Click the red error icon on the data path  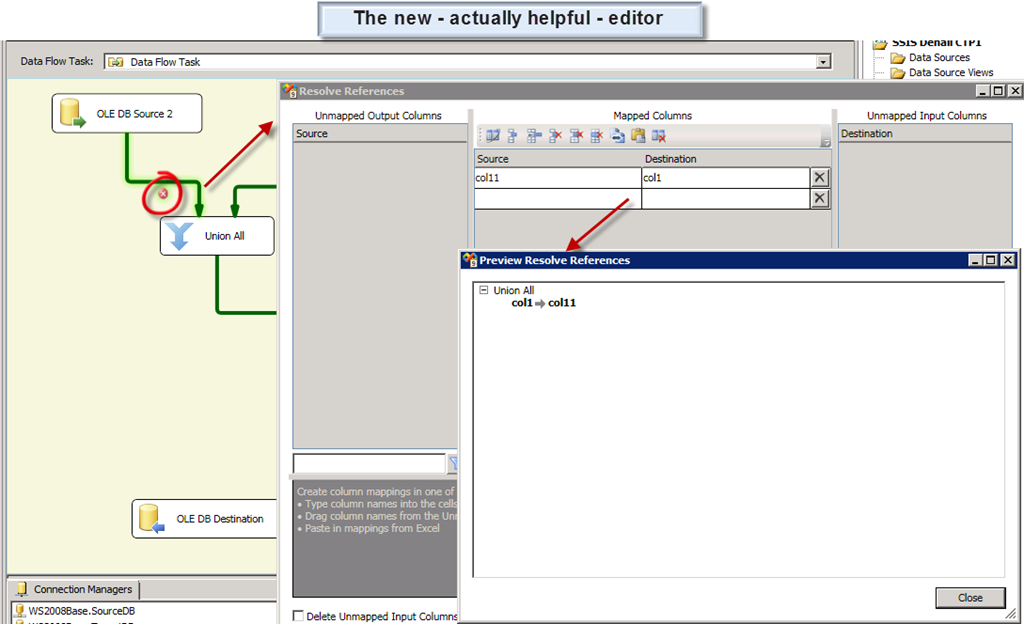click(x=163, y=193)
